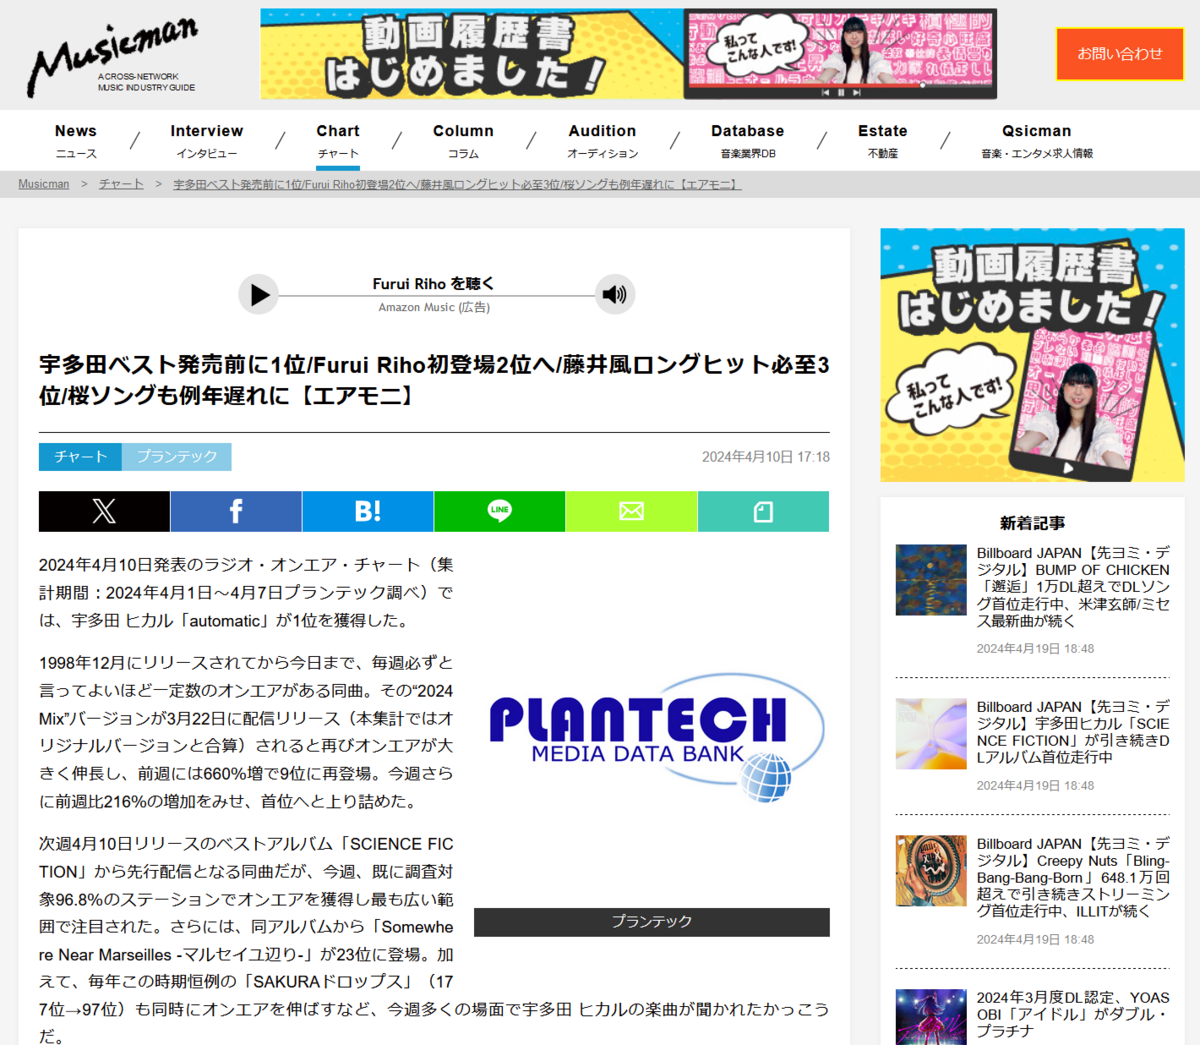This screenshot has width=1200, height=1045.
Task: Play the Furui Riho Amazon Music track
Action: (x=259, y=295)
